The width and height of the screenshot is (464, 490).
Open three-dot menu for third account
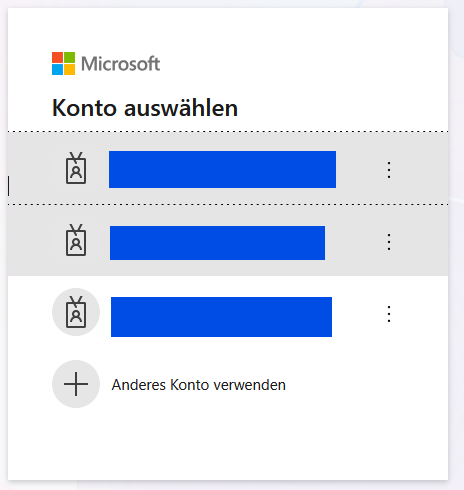389,314
